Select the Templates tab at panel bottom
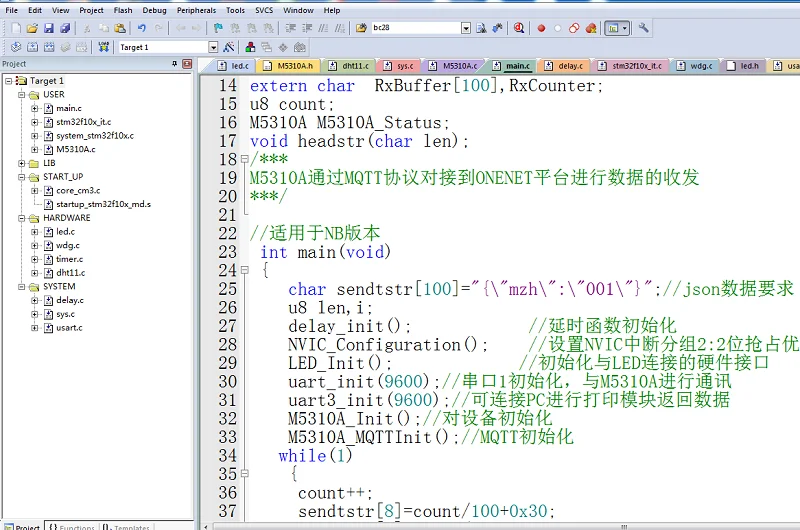This screenshot has height=530, width=800. (126, 527)
